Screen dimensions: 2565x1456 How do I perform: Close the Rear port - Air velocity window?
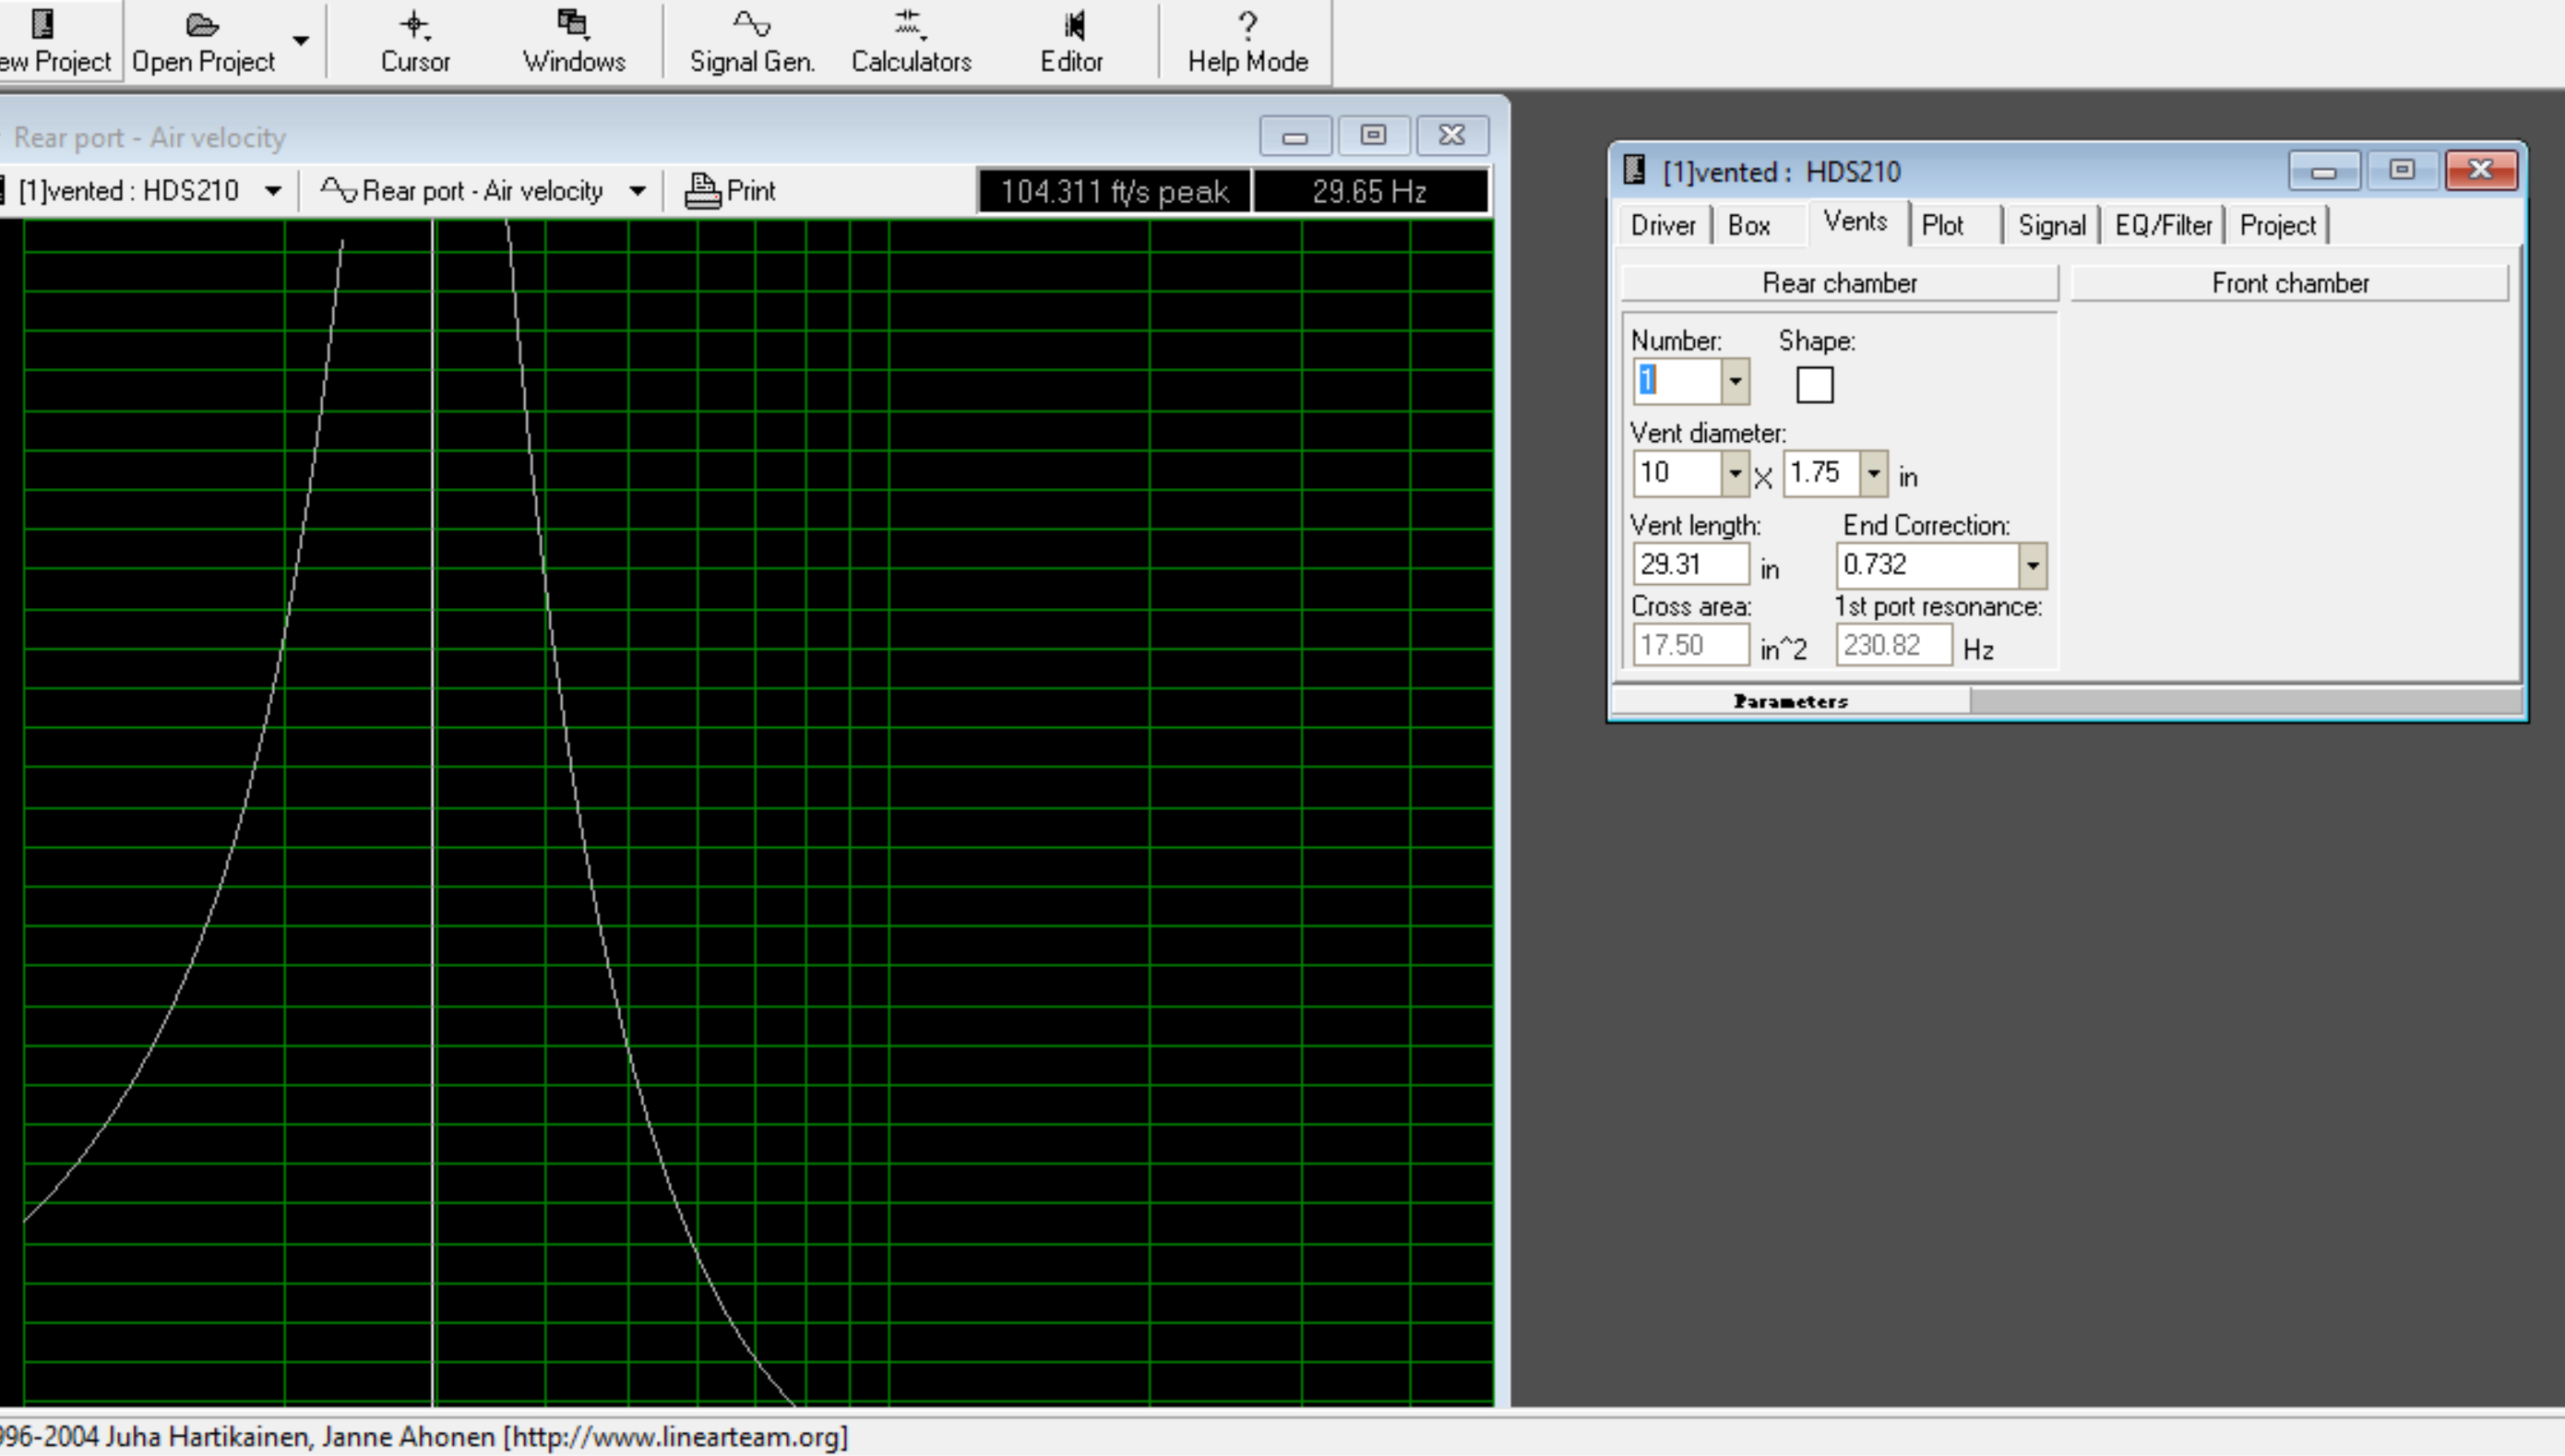[x=1452, y=135]
